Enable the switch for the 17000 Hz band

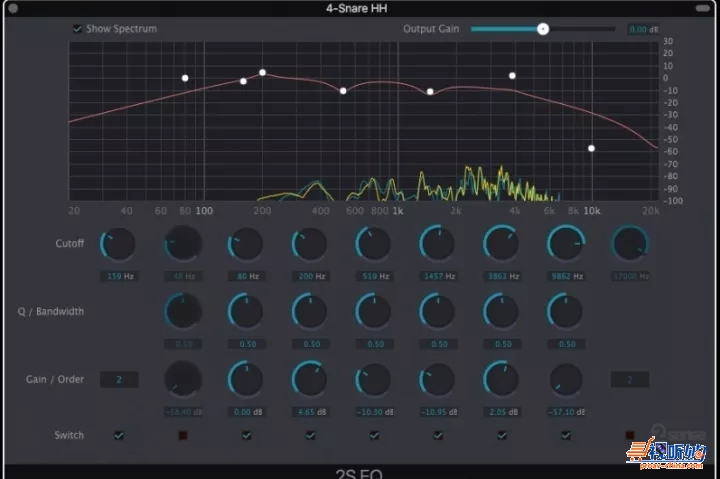click(630, 435)
